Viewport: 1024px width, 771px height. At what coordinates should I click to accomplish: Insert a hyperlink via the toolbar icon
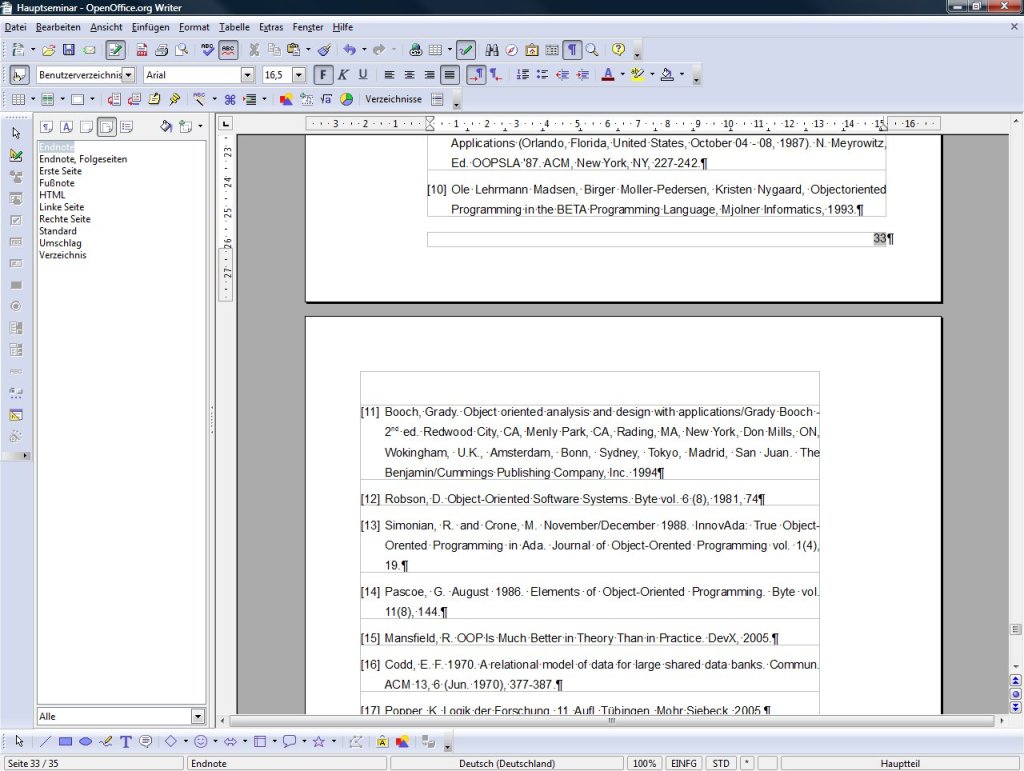click(x=415, y=50)
